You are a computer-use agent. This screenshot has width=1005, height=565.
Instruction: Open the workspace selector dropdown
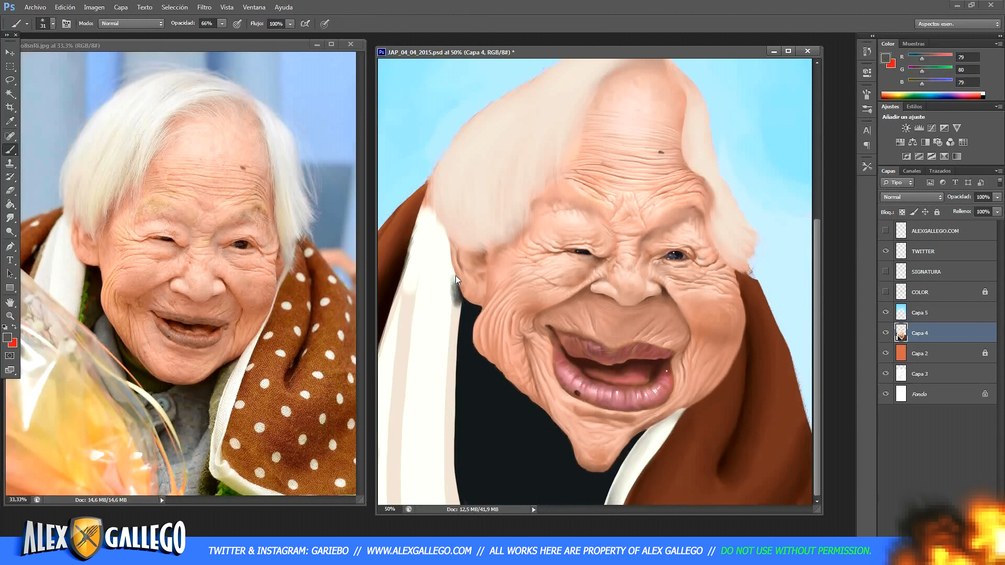[x=958, y=24]
